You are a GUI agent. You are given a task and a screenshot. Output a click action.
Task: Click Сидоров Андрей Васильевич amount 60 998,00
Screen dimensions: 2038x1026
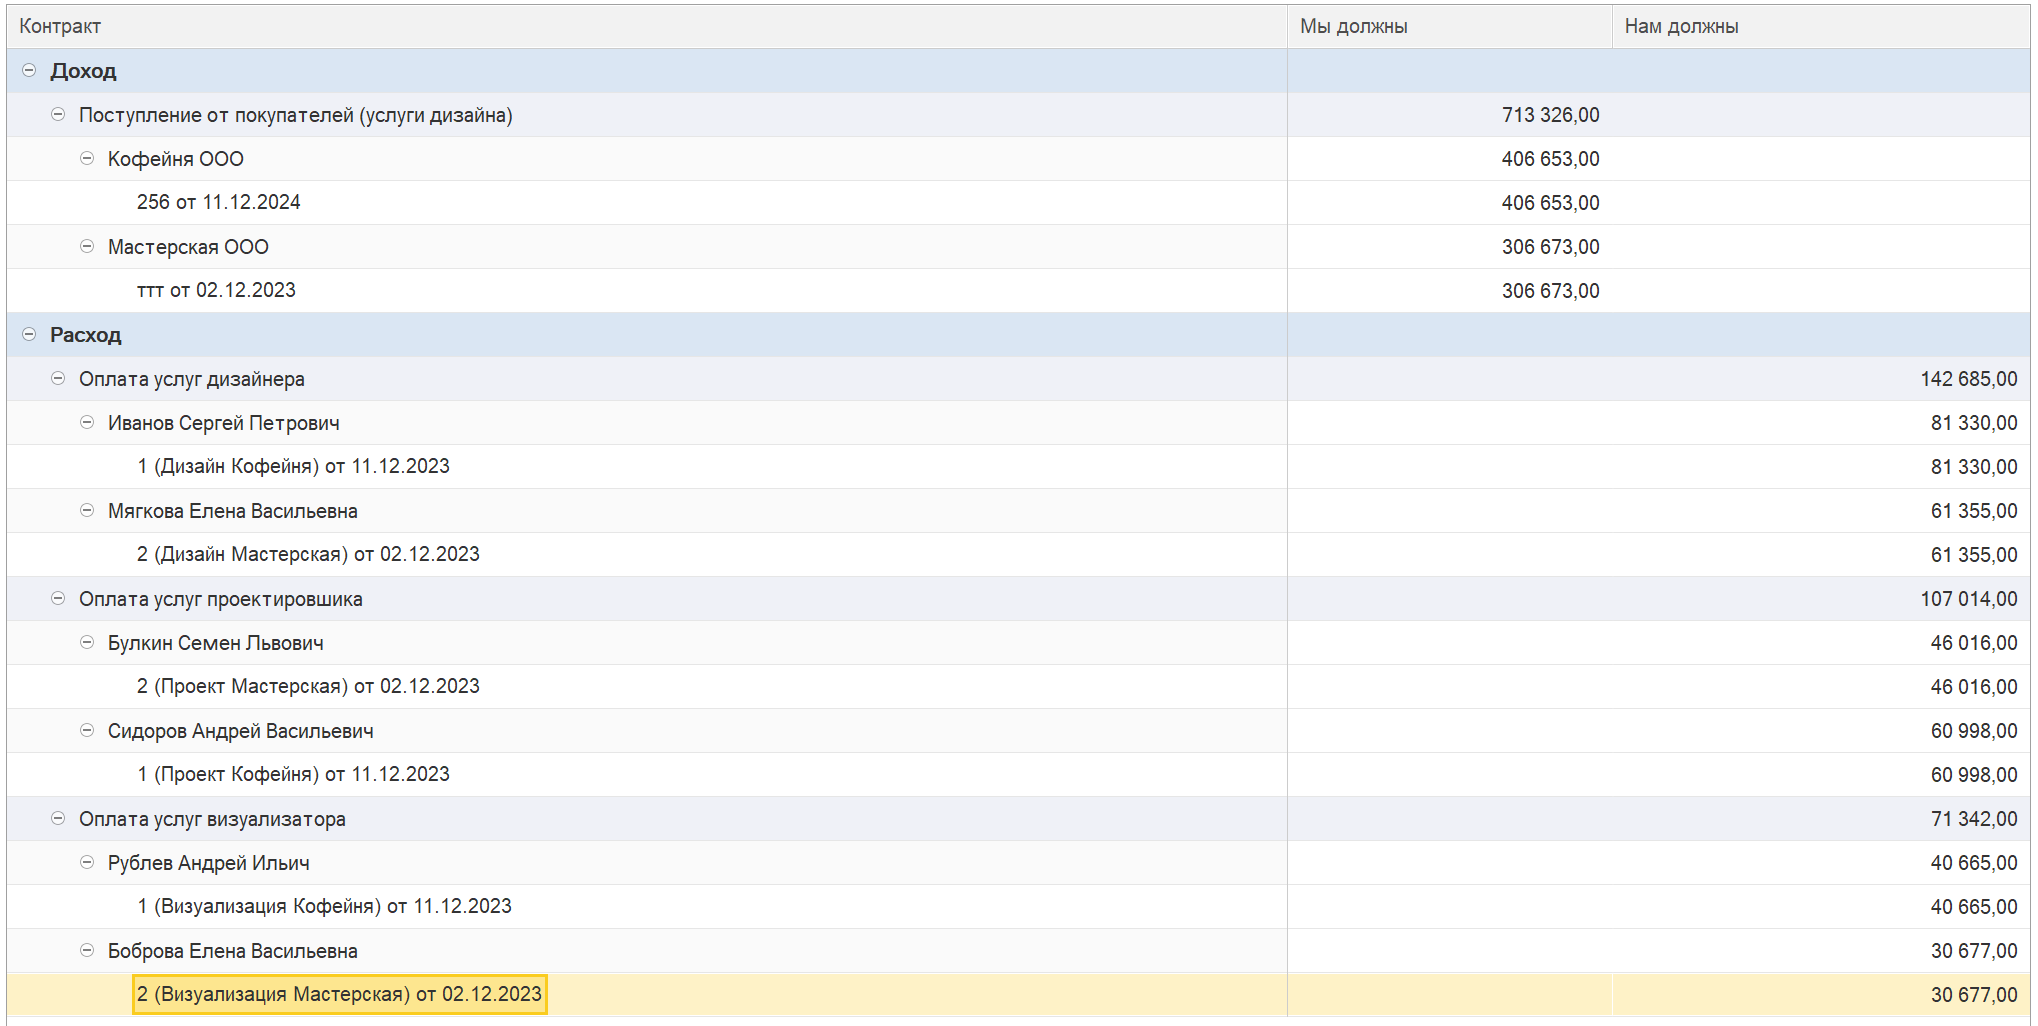point(1973,731)
